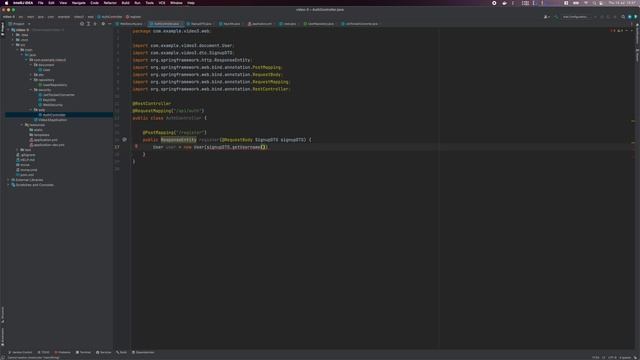This screenshot has width=640, height=360.
Task: Switch to application.yml editor tab
Action: click(x=260, y=24)
